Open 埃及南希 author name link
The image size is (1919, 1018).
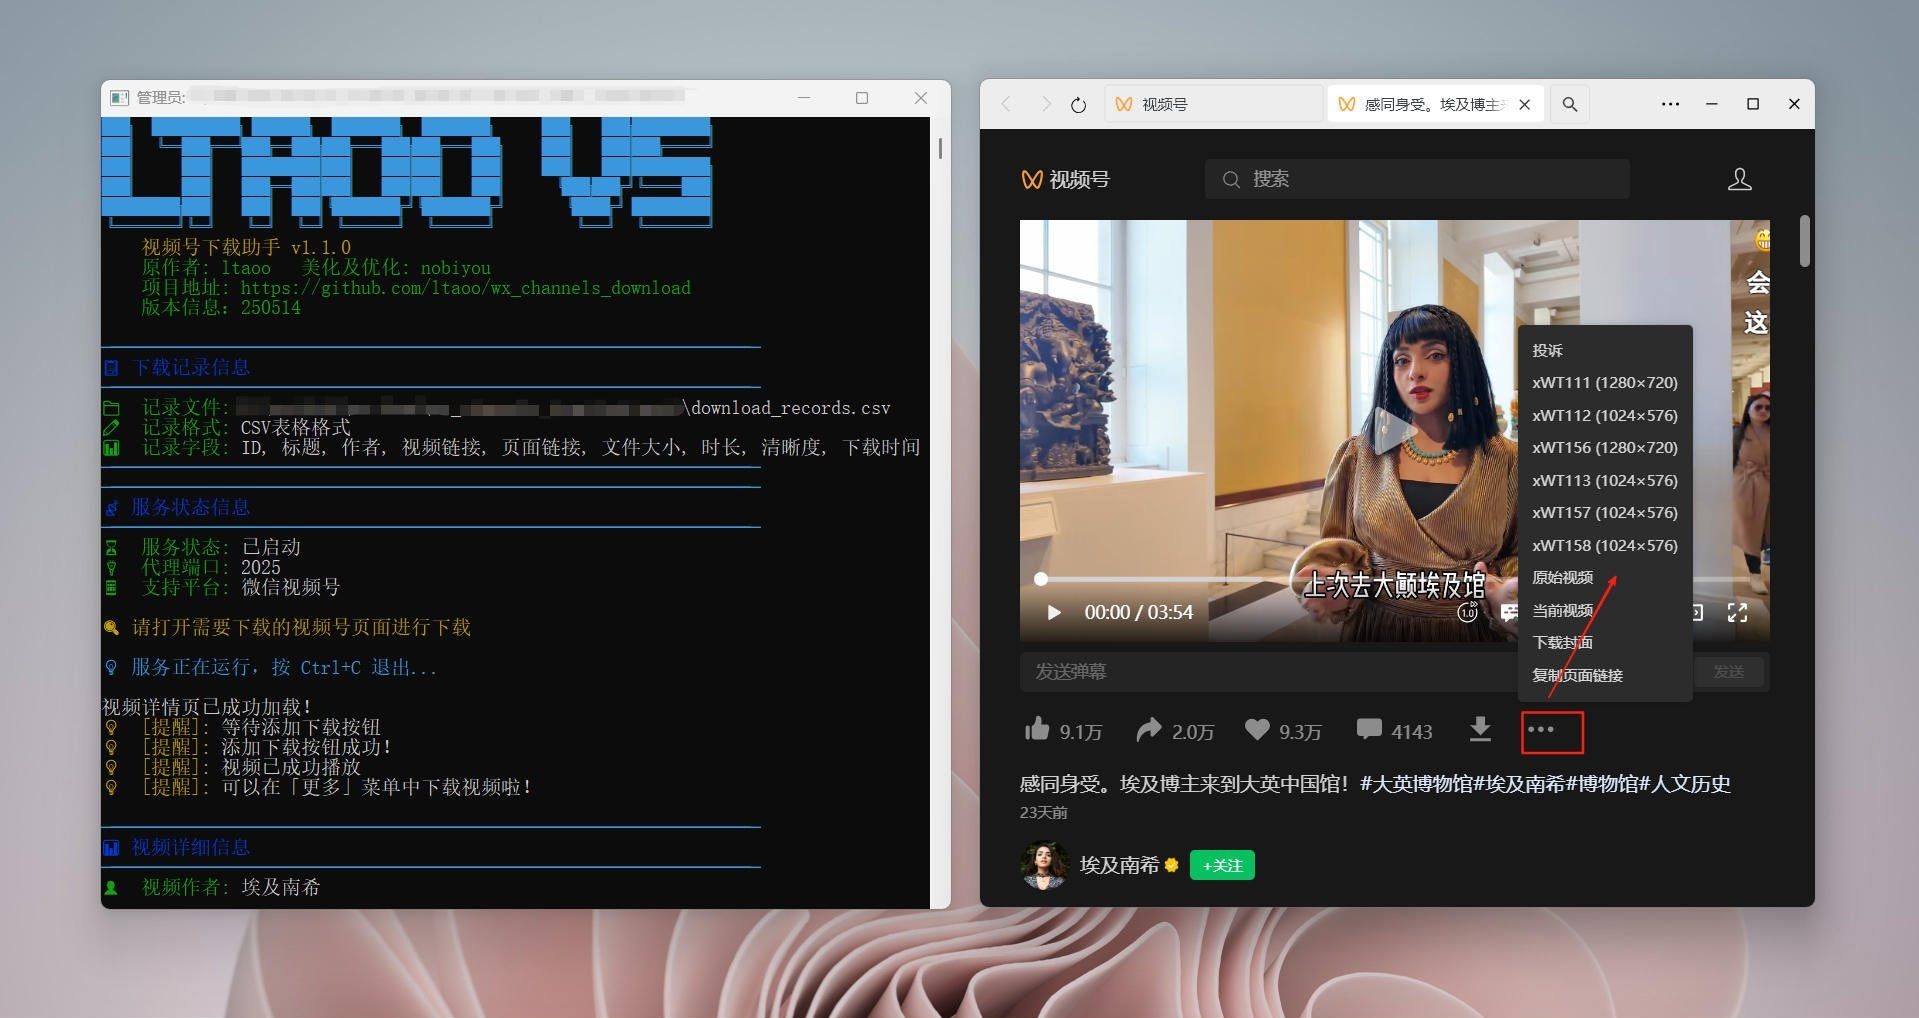point(1119,865)
